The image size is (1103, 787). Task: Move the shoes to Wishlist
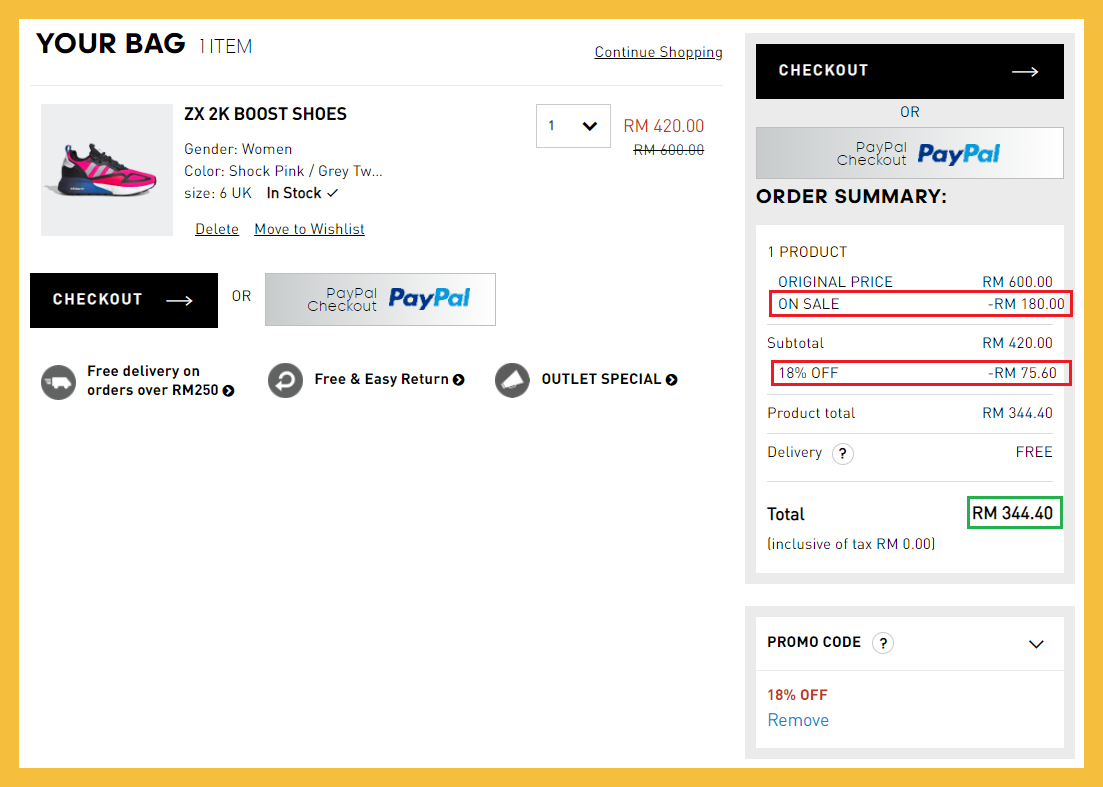coord(309,229)
